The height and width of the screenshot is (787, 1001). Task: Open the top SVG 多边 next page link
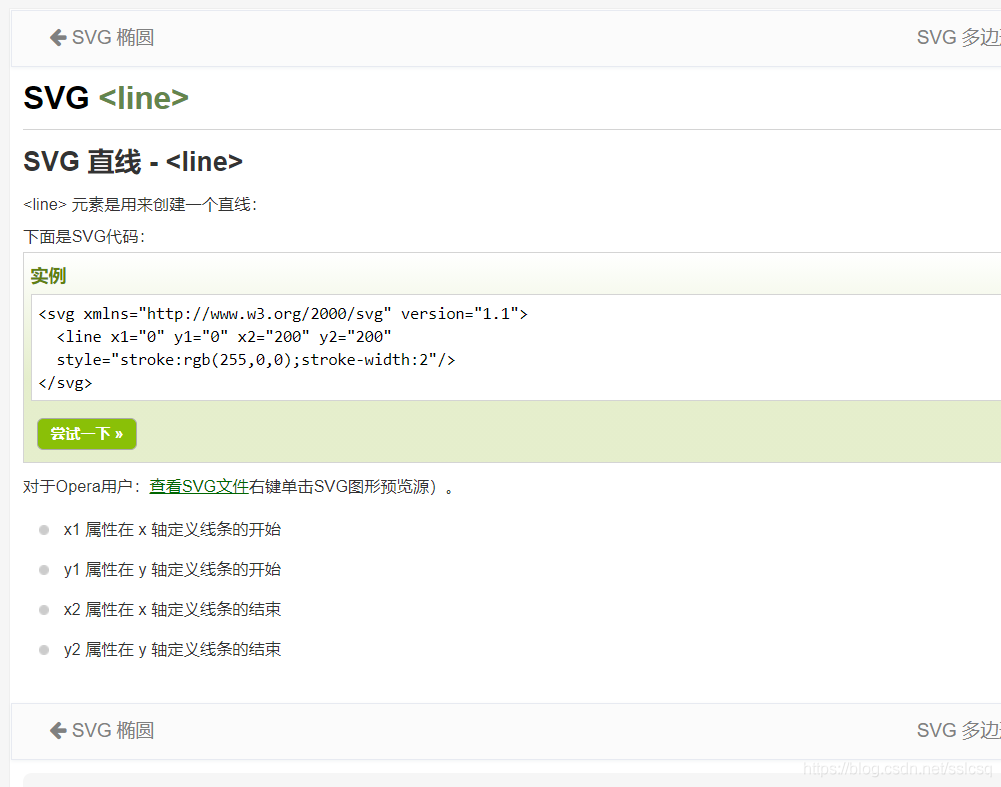coord(958,38)
